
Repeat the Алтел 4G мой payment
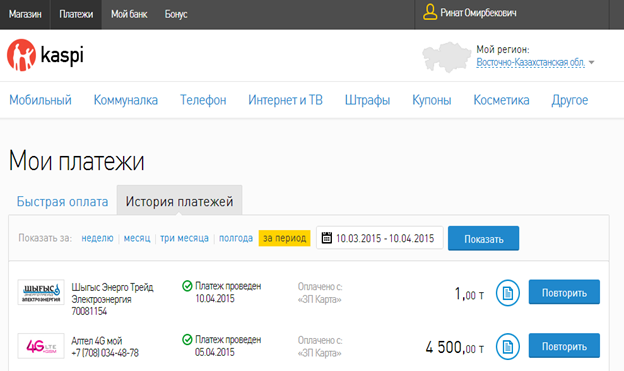coord(564,346)
